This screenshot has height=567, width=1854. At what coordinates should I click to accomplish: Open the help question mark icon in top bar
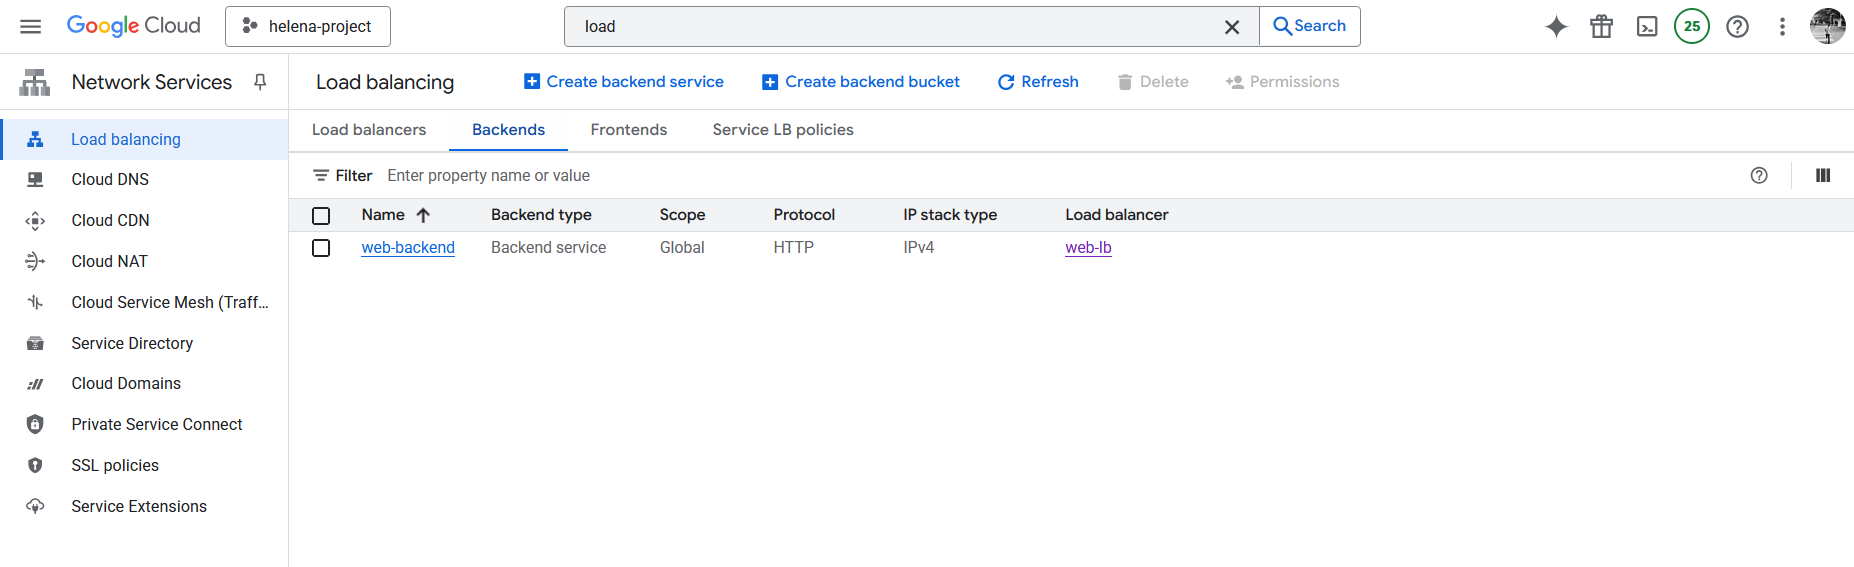[x=1738, y=27]
